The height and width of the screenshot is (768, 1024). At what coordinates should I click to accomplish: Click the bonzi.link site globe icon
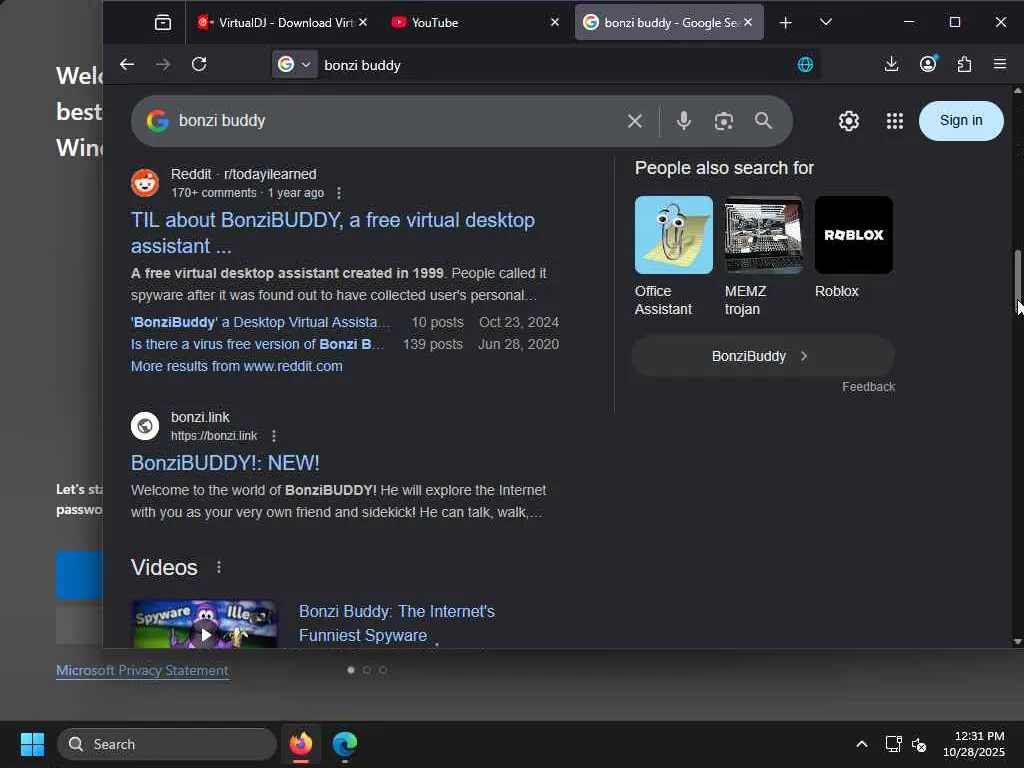pyautogui.click(x=145, y=426)
